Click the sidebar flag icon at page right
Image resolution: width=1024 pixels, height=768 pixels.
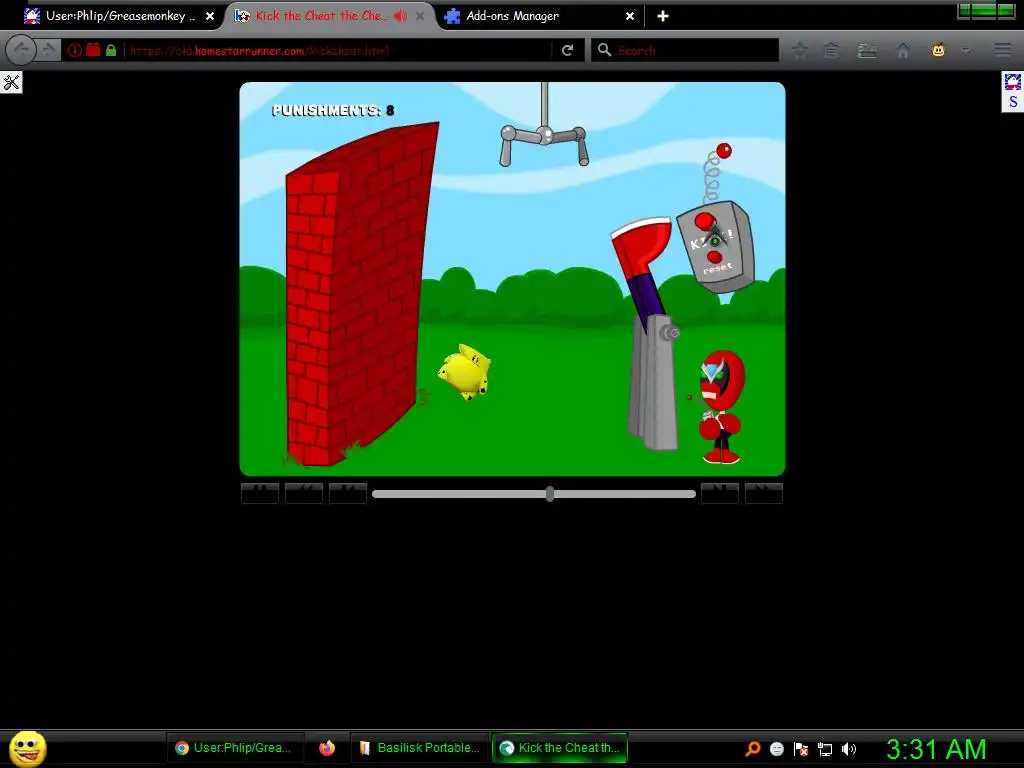click(x=1013, y=82)
